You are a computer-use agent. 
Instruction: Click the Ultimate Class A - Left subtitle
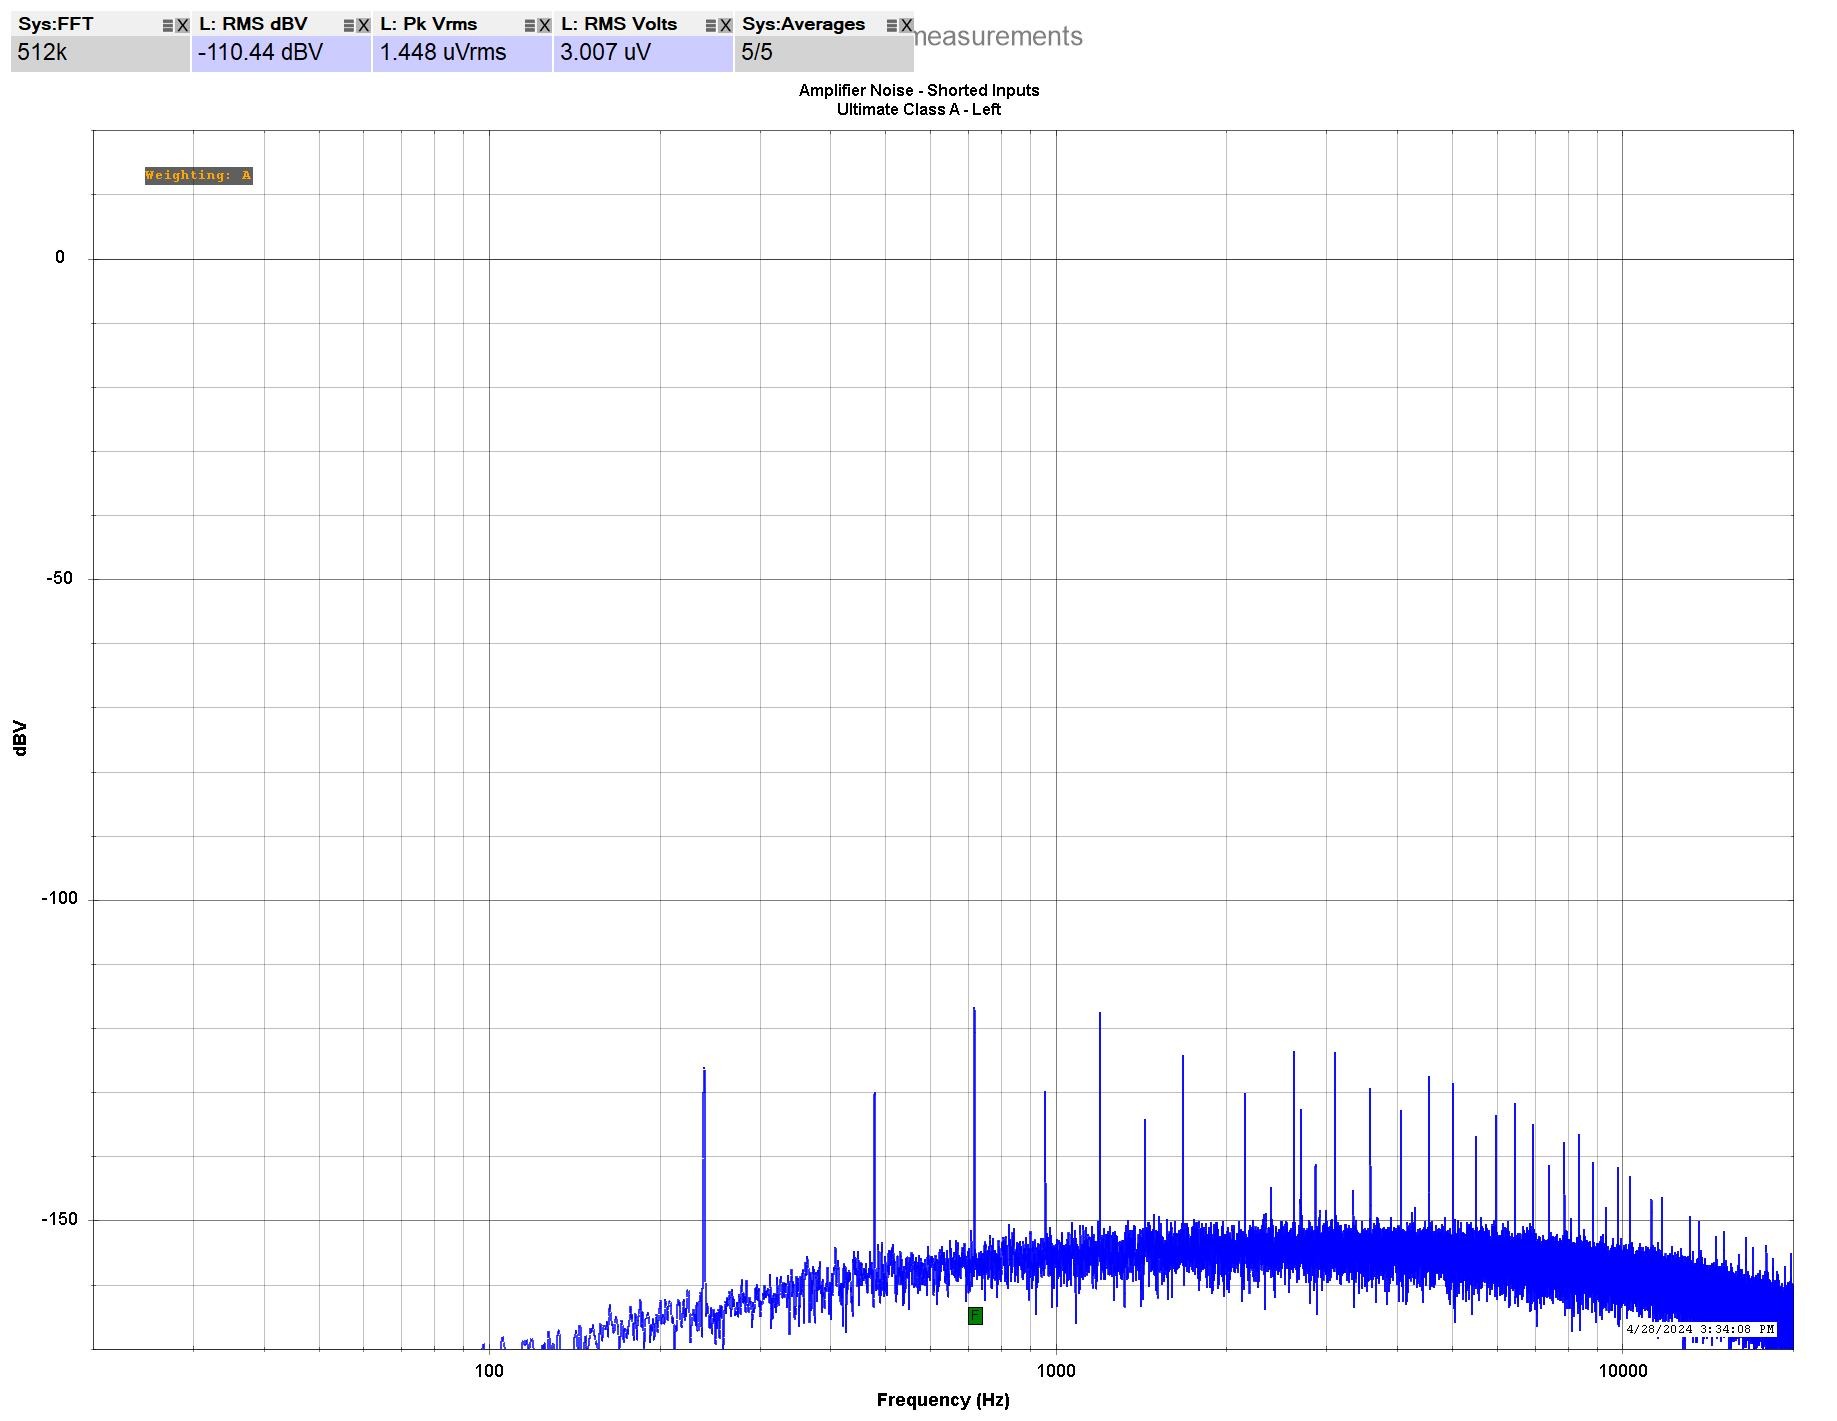point(919,109)
